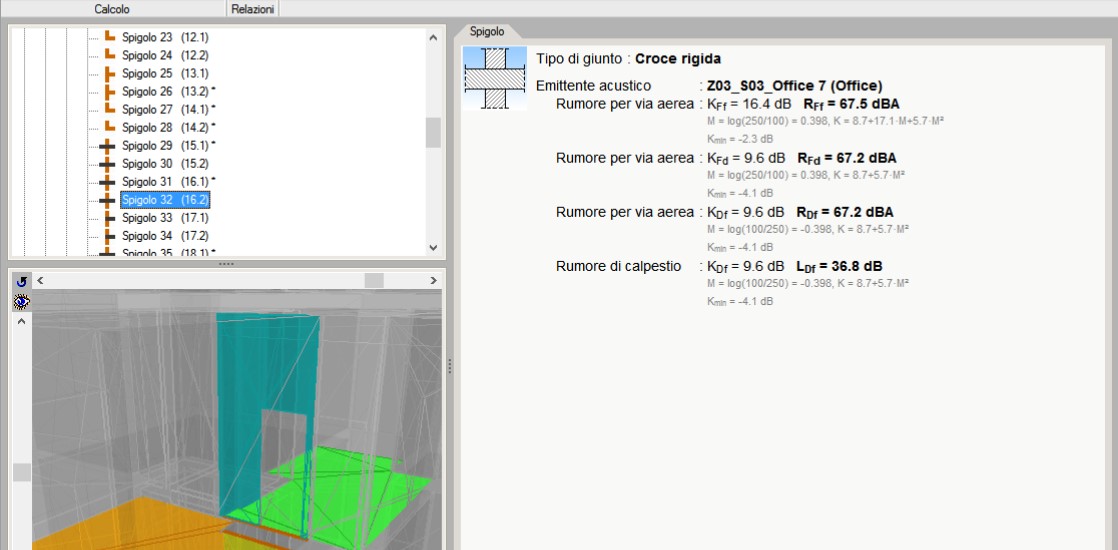Toggle the eye visibility icon in 3D view
Viewport: 1118px width, 550px height.
tap(22, 300)
